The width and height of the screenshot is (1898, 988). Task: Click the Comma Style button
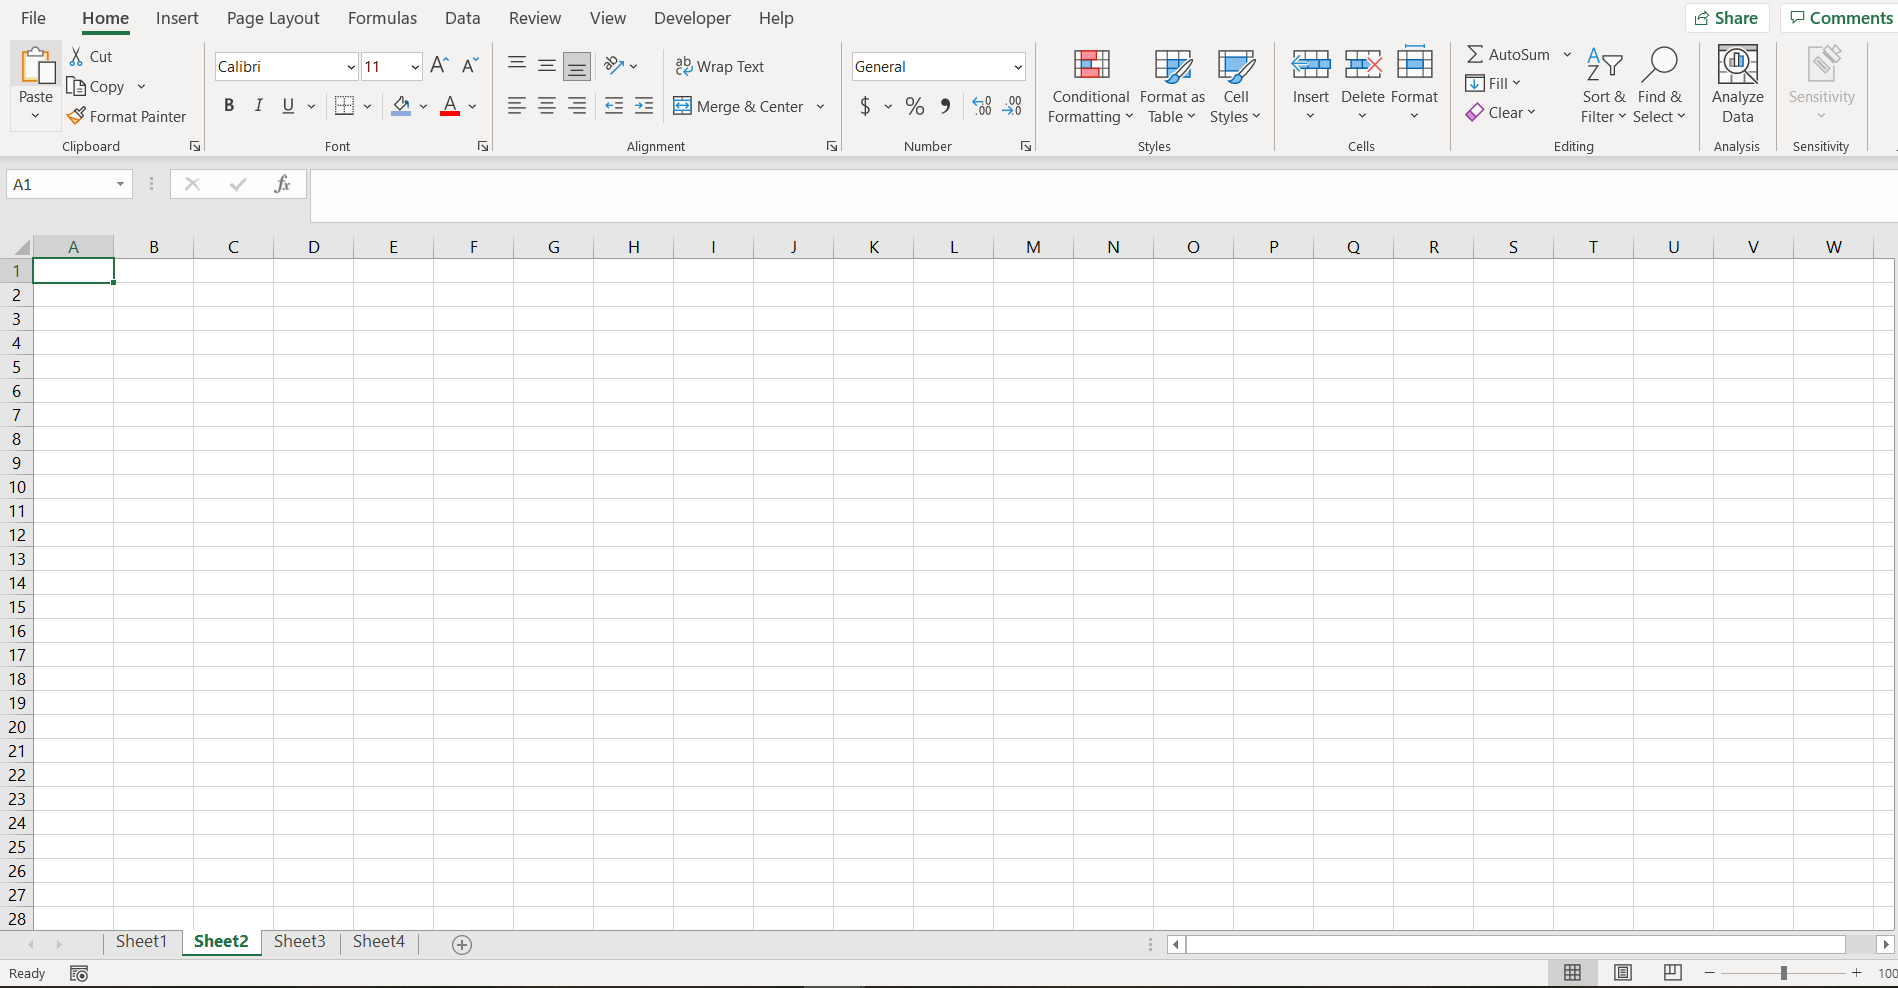944,106
